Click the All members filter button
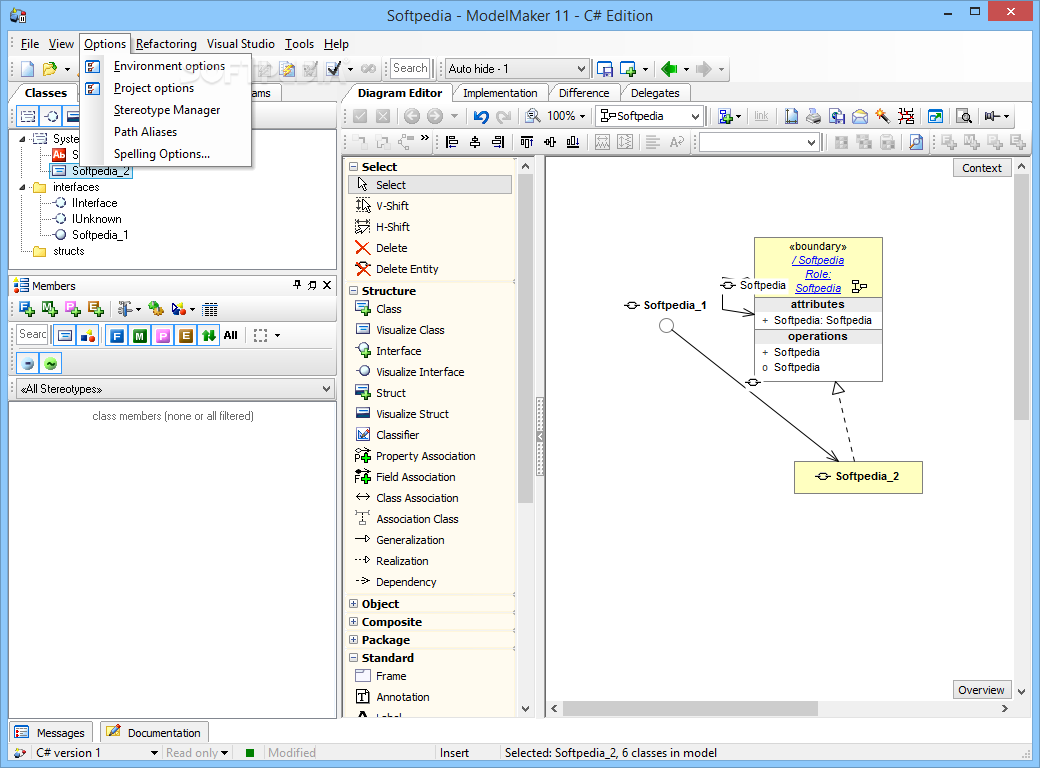 point(230,336)
